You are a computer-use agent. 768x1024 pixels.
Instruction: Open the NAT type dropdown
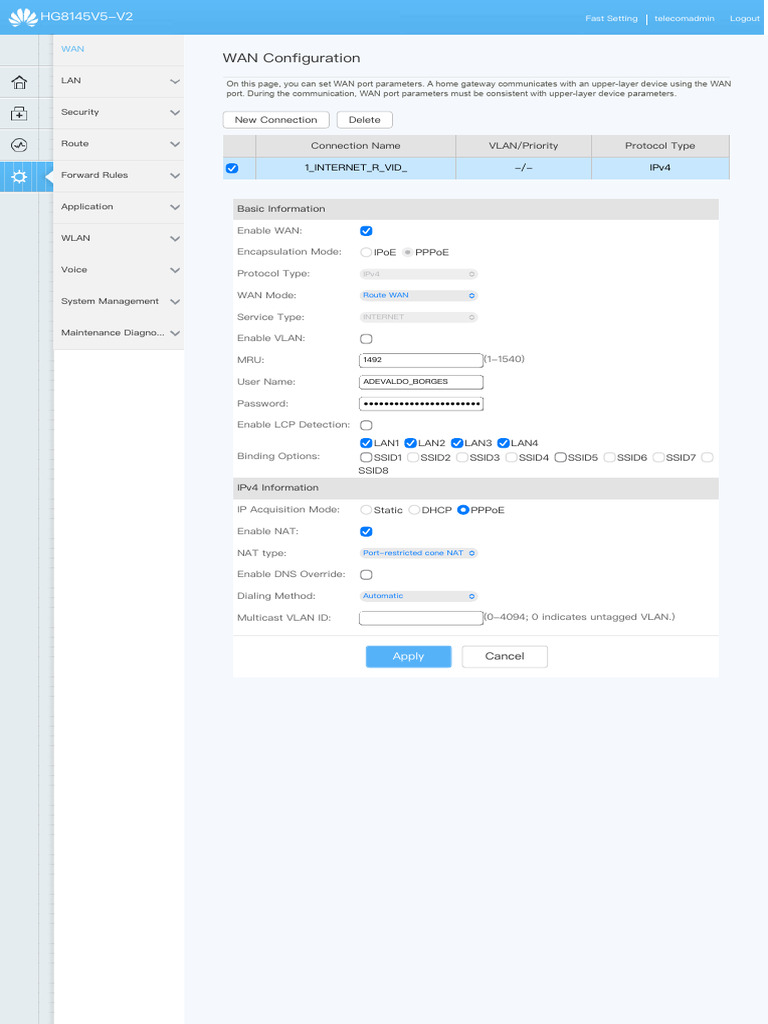tap(419, 553)
